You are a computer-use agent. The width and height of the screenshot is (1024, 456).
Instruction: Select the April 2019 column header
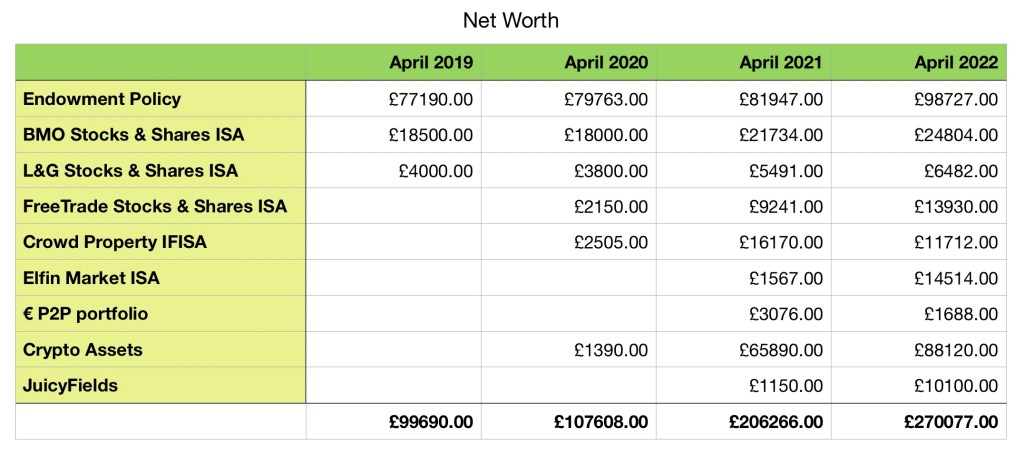point(431,62)
